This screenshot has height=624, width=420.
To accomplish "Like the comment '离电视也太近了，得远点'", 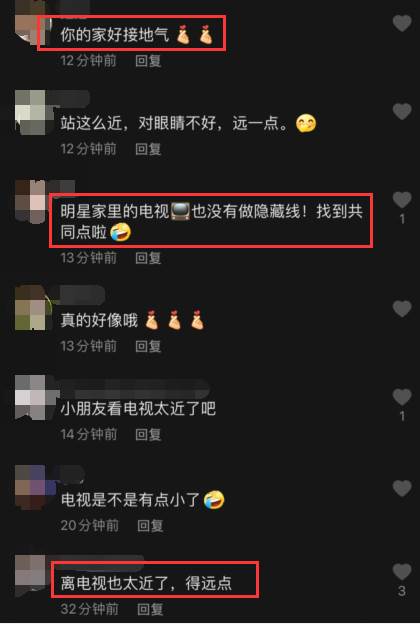I will 402,572.
